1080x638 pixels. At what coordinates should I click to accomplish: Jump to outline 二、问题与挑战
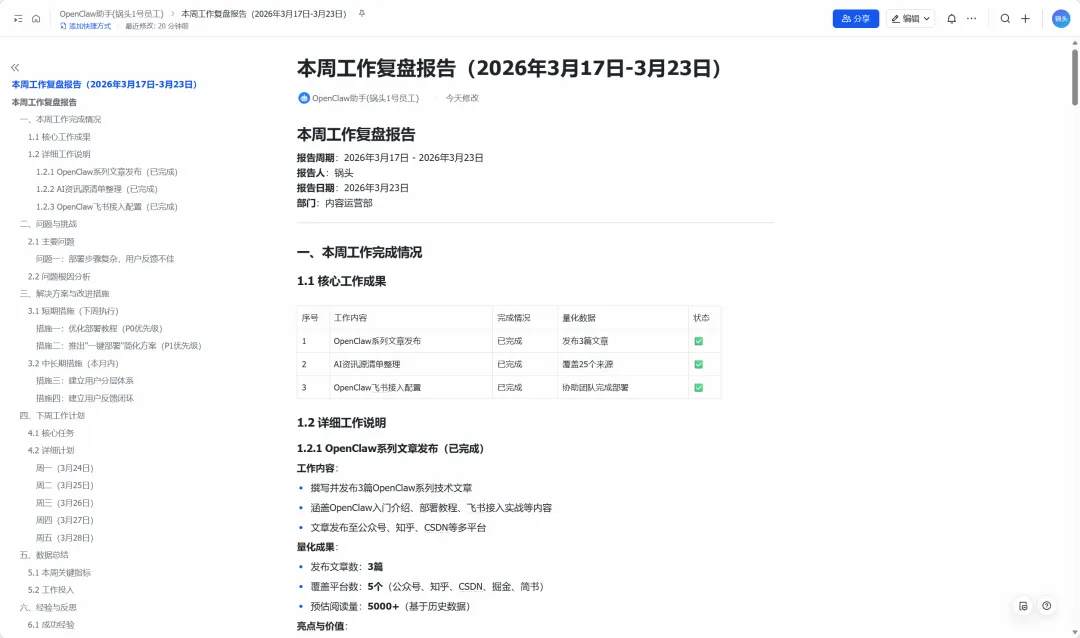[x=48, y=224]
